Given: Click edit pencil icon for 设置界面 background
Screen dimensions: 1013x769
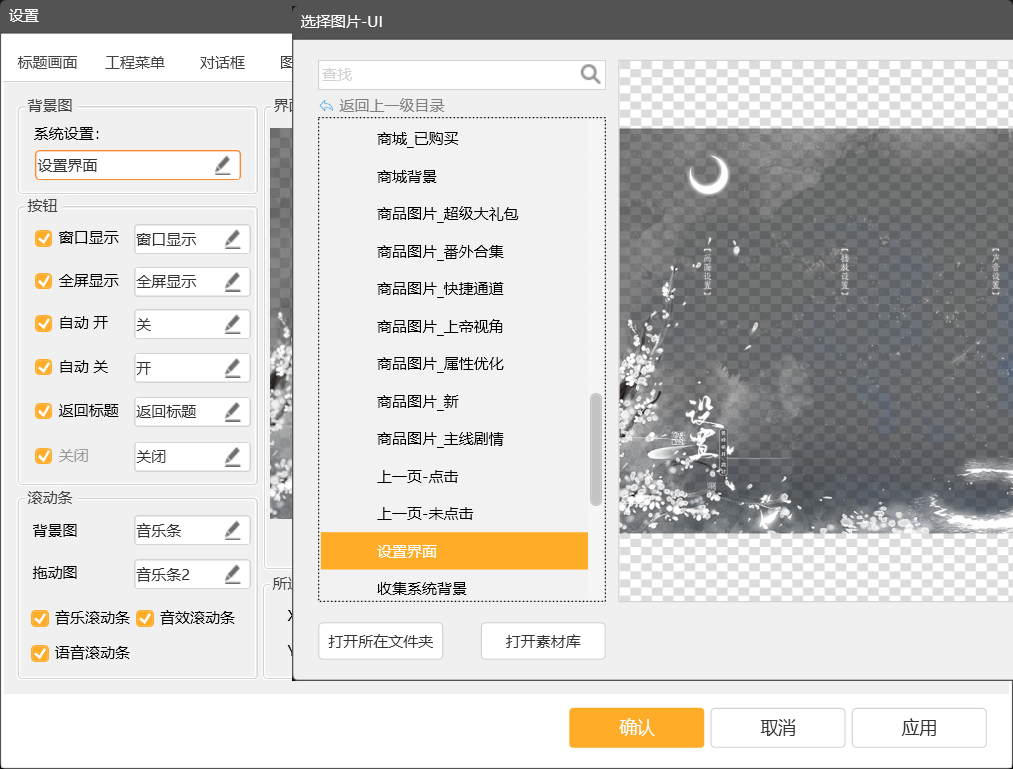Looking at the screenshot, I should click(x=223, y=166).
